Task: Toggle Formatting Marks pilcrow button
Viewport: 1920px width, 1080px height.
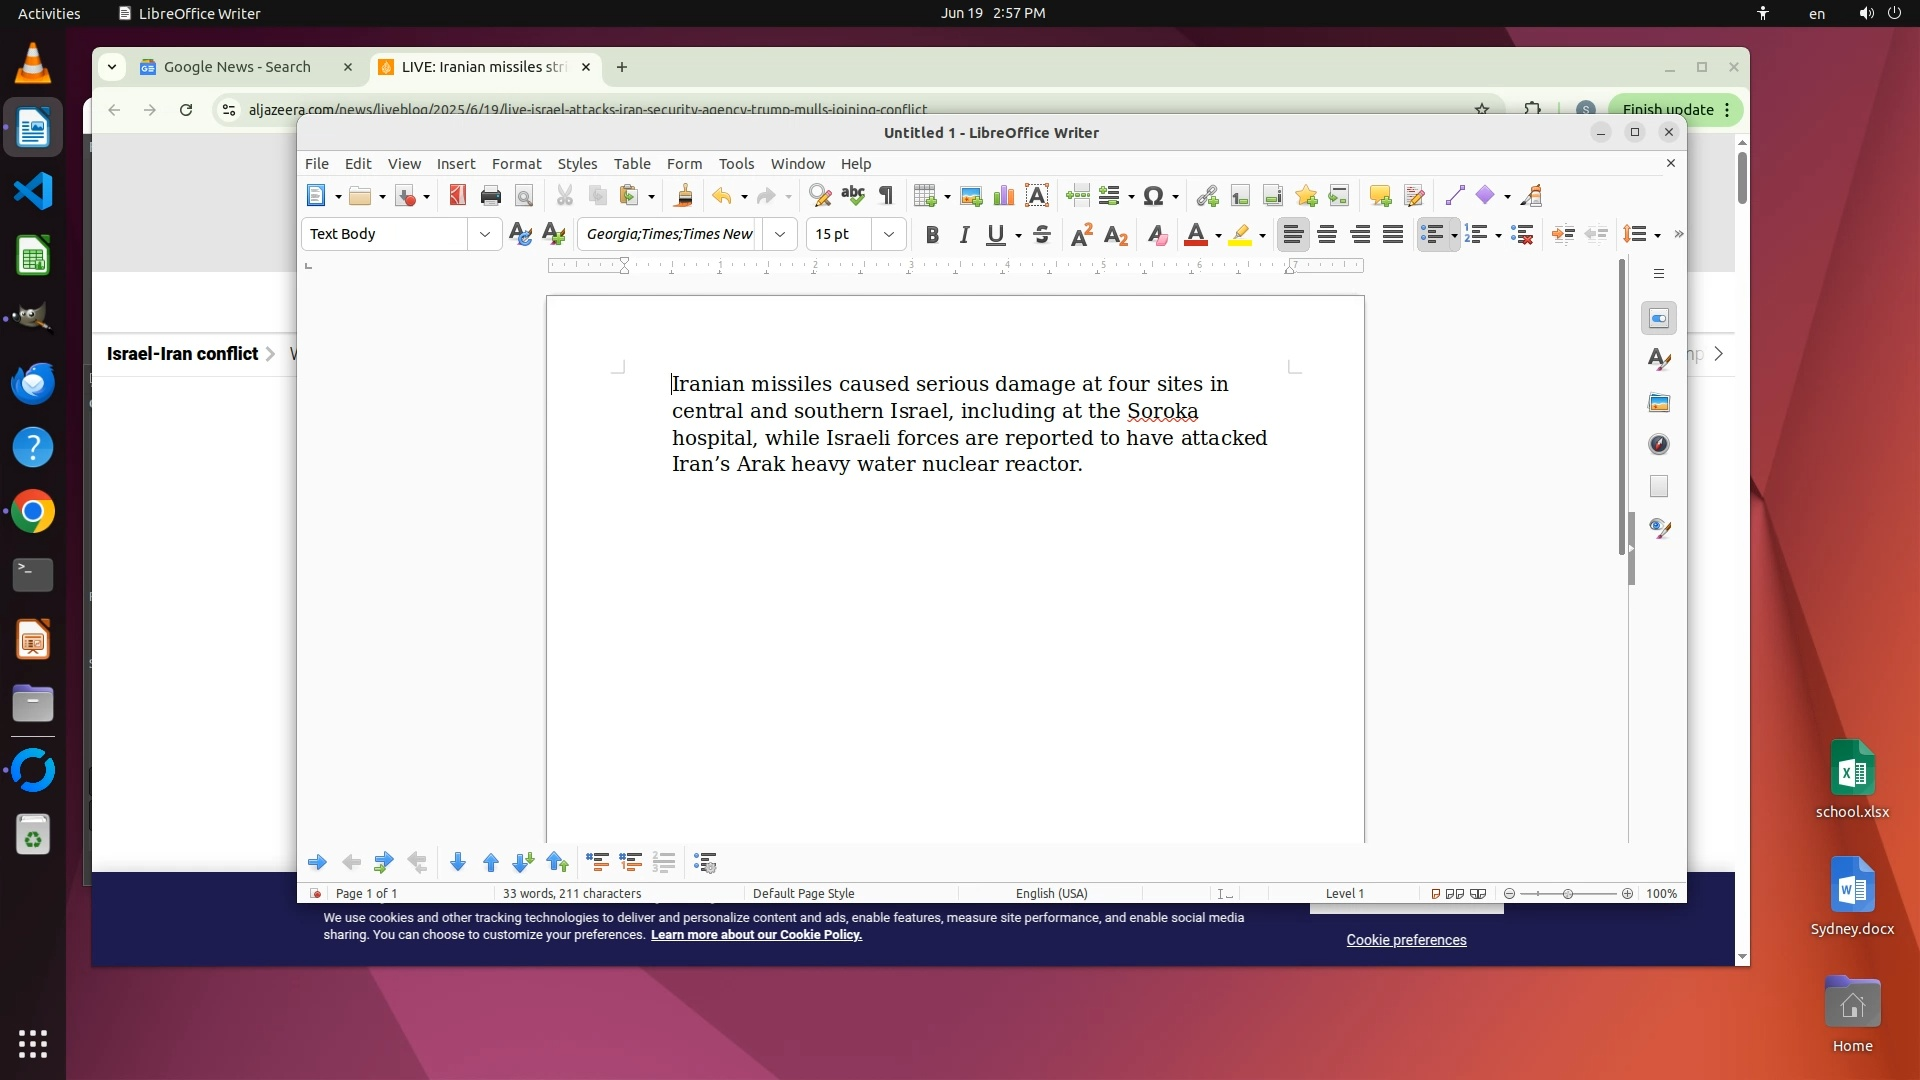Action: pyautogui.click(x=886, y=196)
